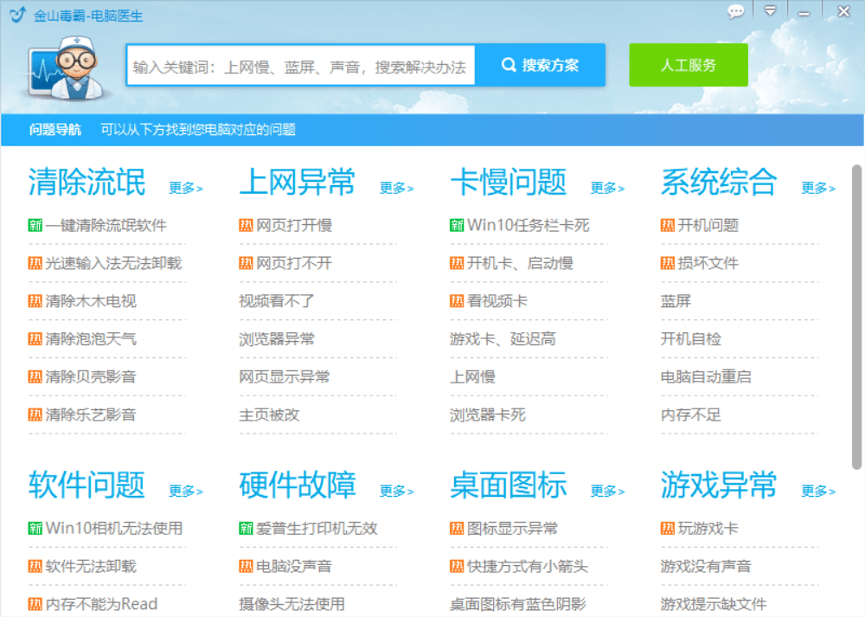The image size is (866, 618).
Task: Click the green 人工服务 button
Action: point(688,65)
